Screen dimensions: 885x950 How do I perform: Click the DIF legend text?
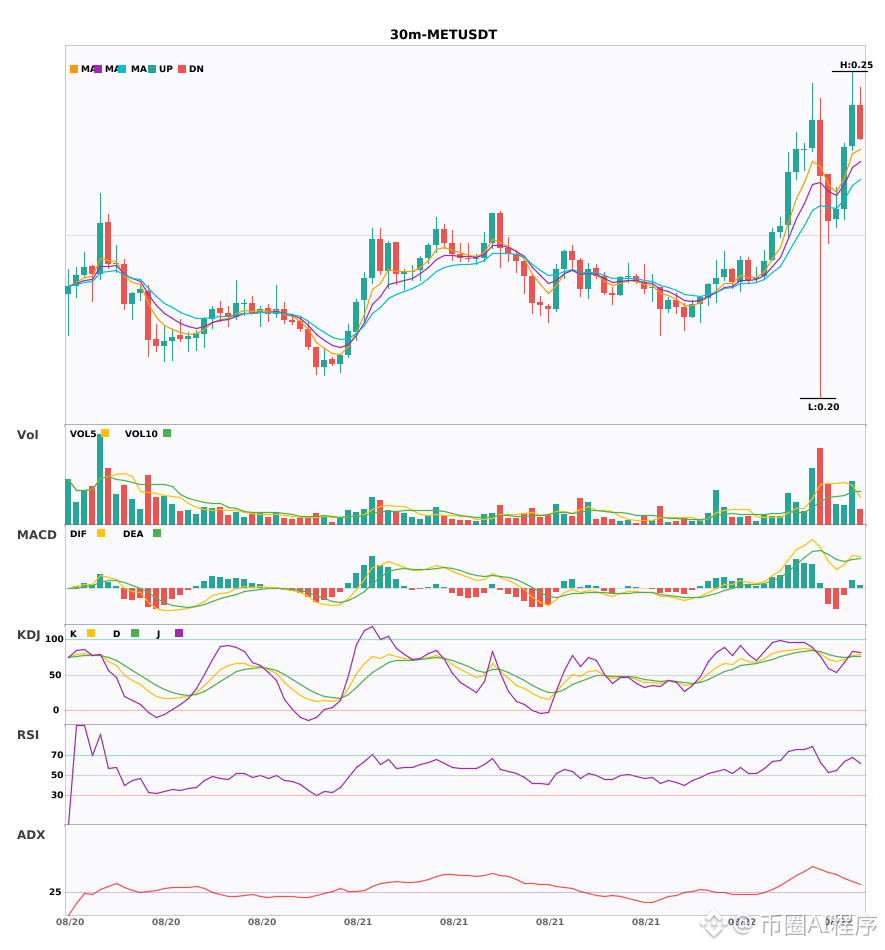click(x=78, y=534)
